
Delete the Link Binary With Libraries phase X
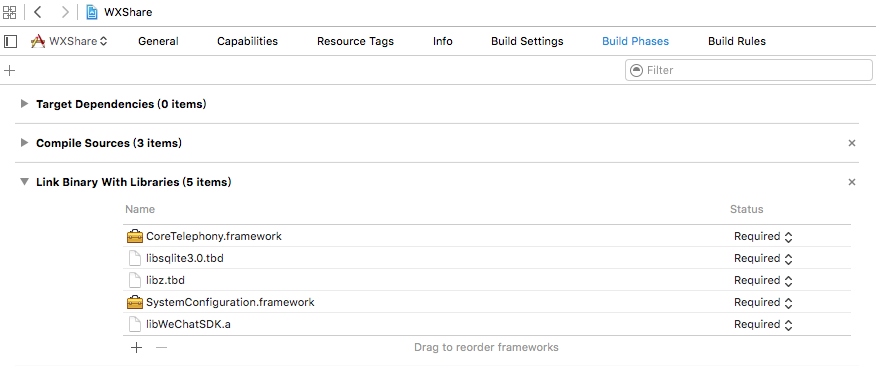click(x=851, y=182)
